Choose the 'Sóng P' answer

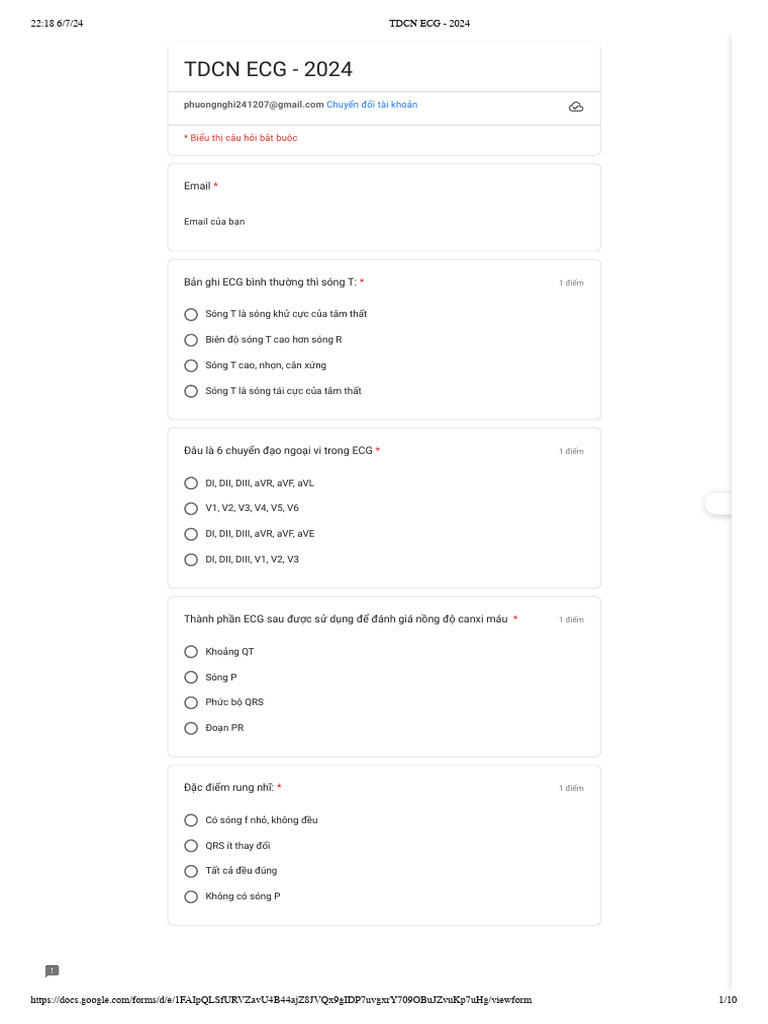click(x=191, y=677)
